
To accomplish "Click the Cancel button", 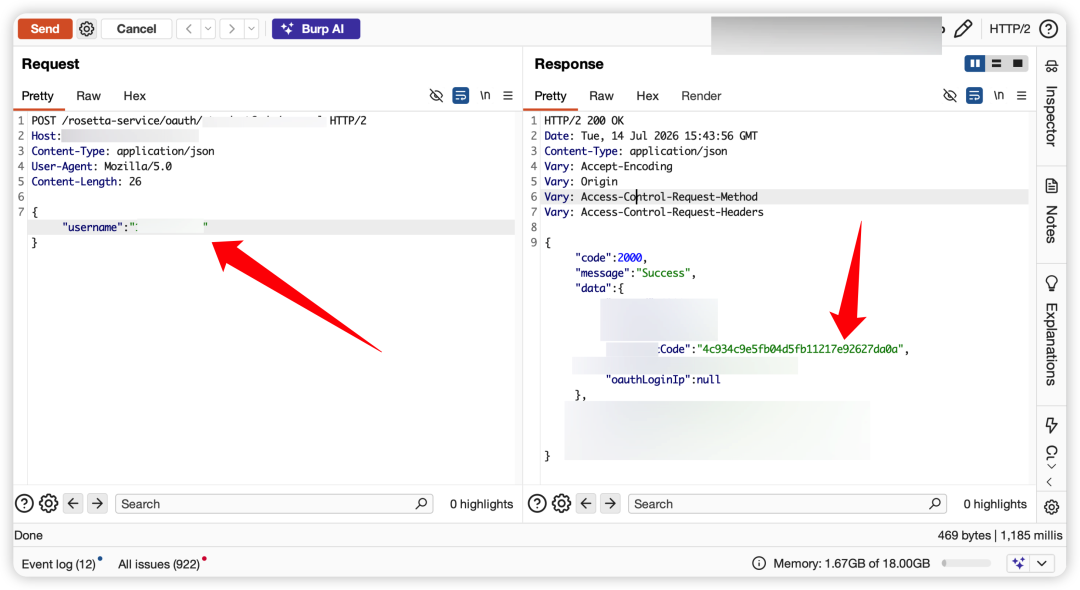I will click(136, 29).
